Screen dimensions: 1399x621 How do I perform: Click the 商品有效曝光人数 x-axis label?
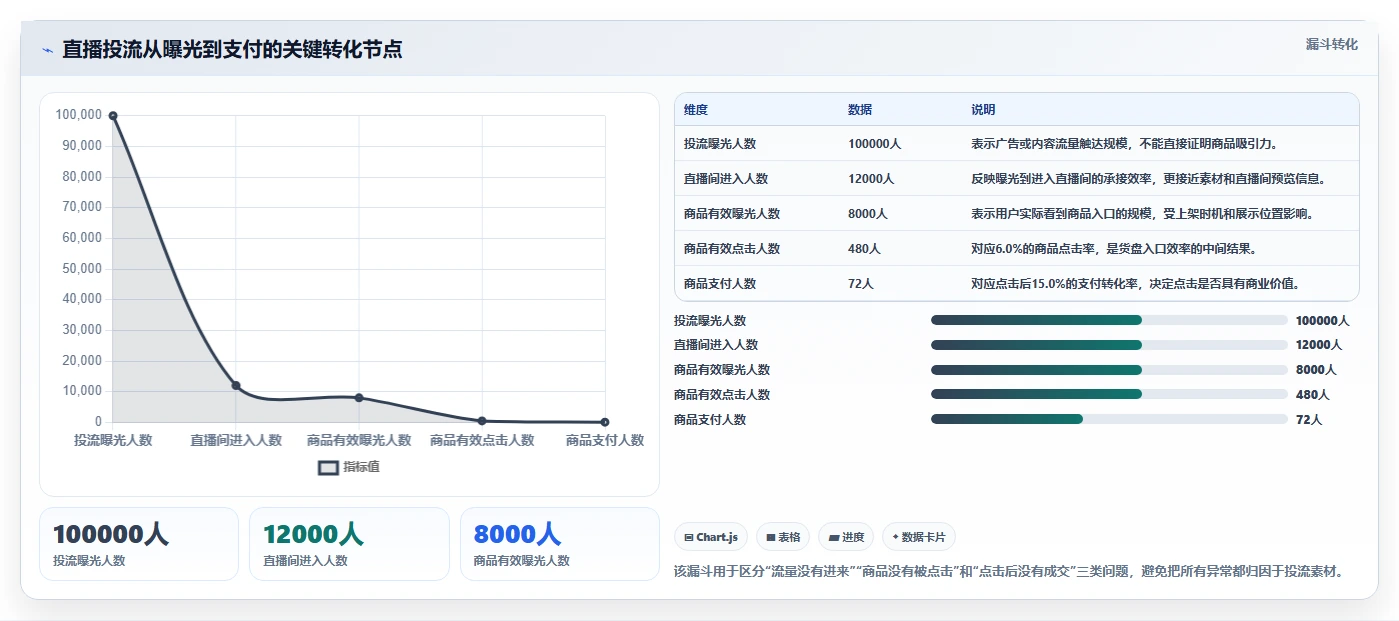coord(359,440)
